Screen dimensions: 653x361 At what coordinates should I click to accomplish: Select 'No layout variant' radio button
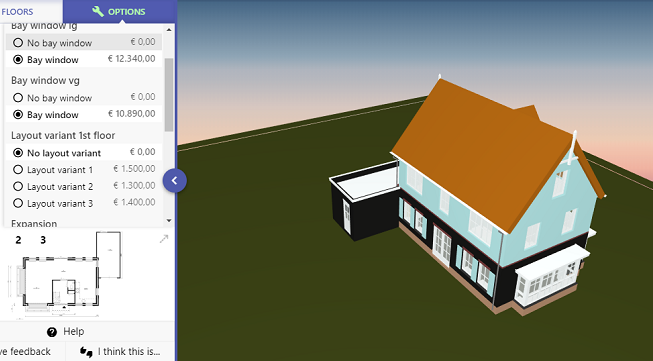coord(18,153)
